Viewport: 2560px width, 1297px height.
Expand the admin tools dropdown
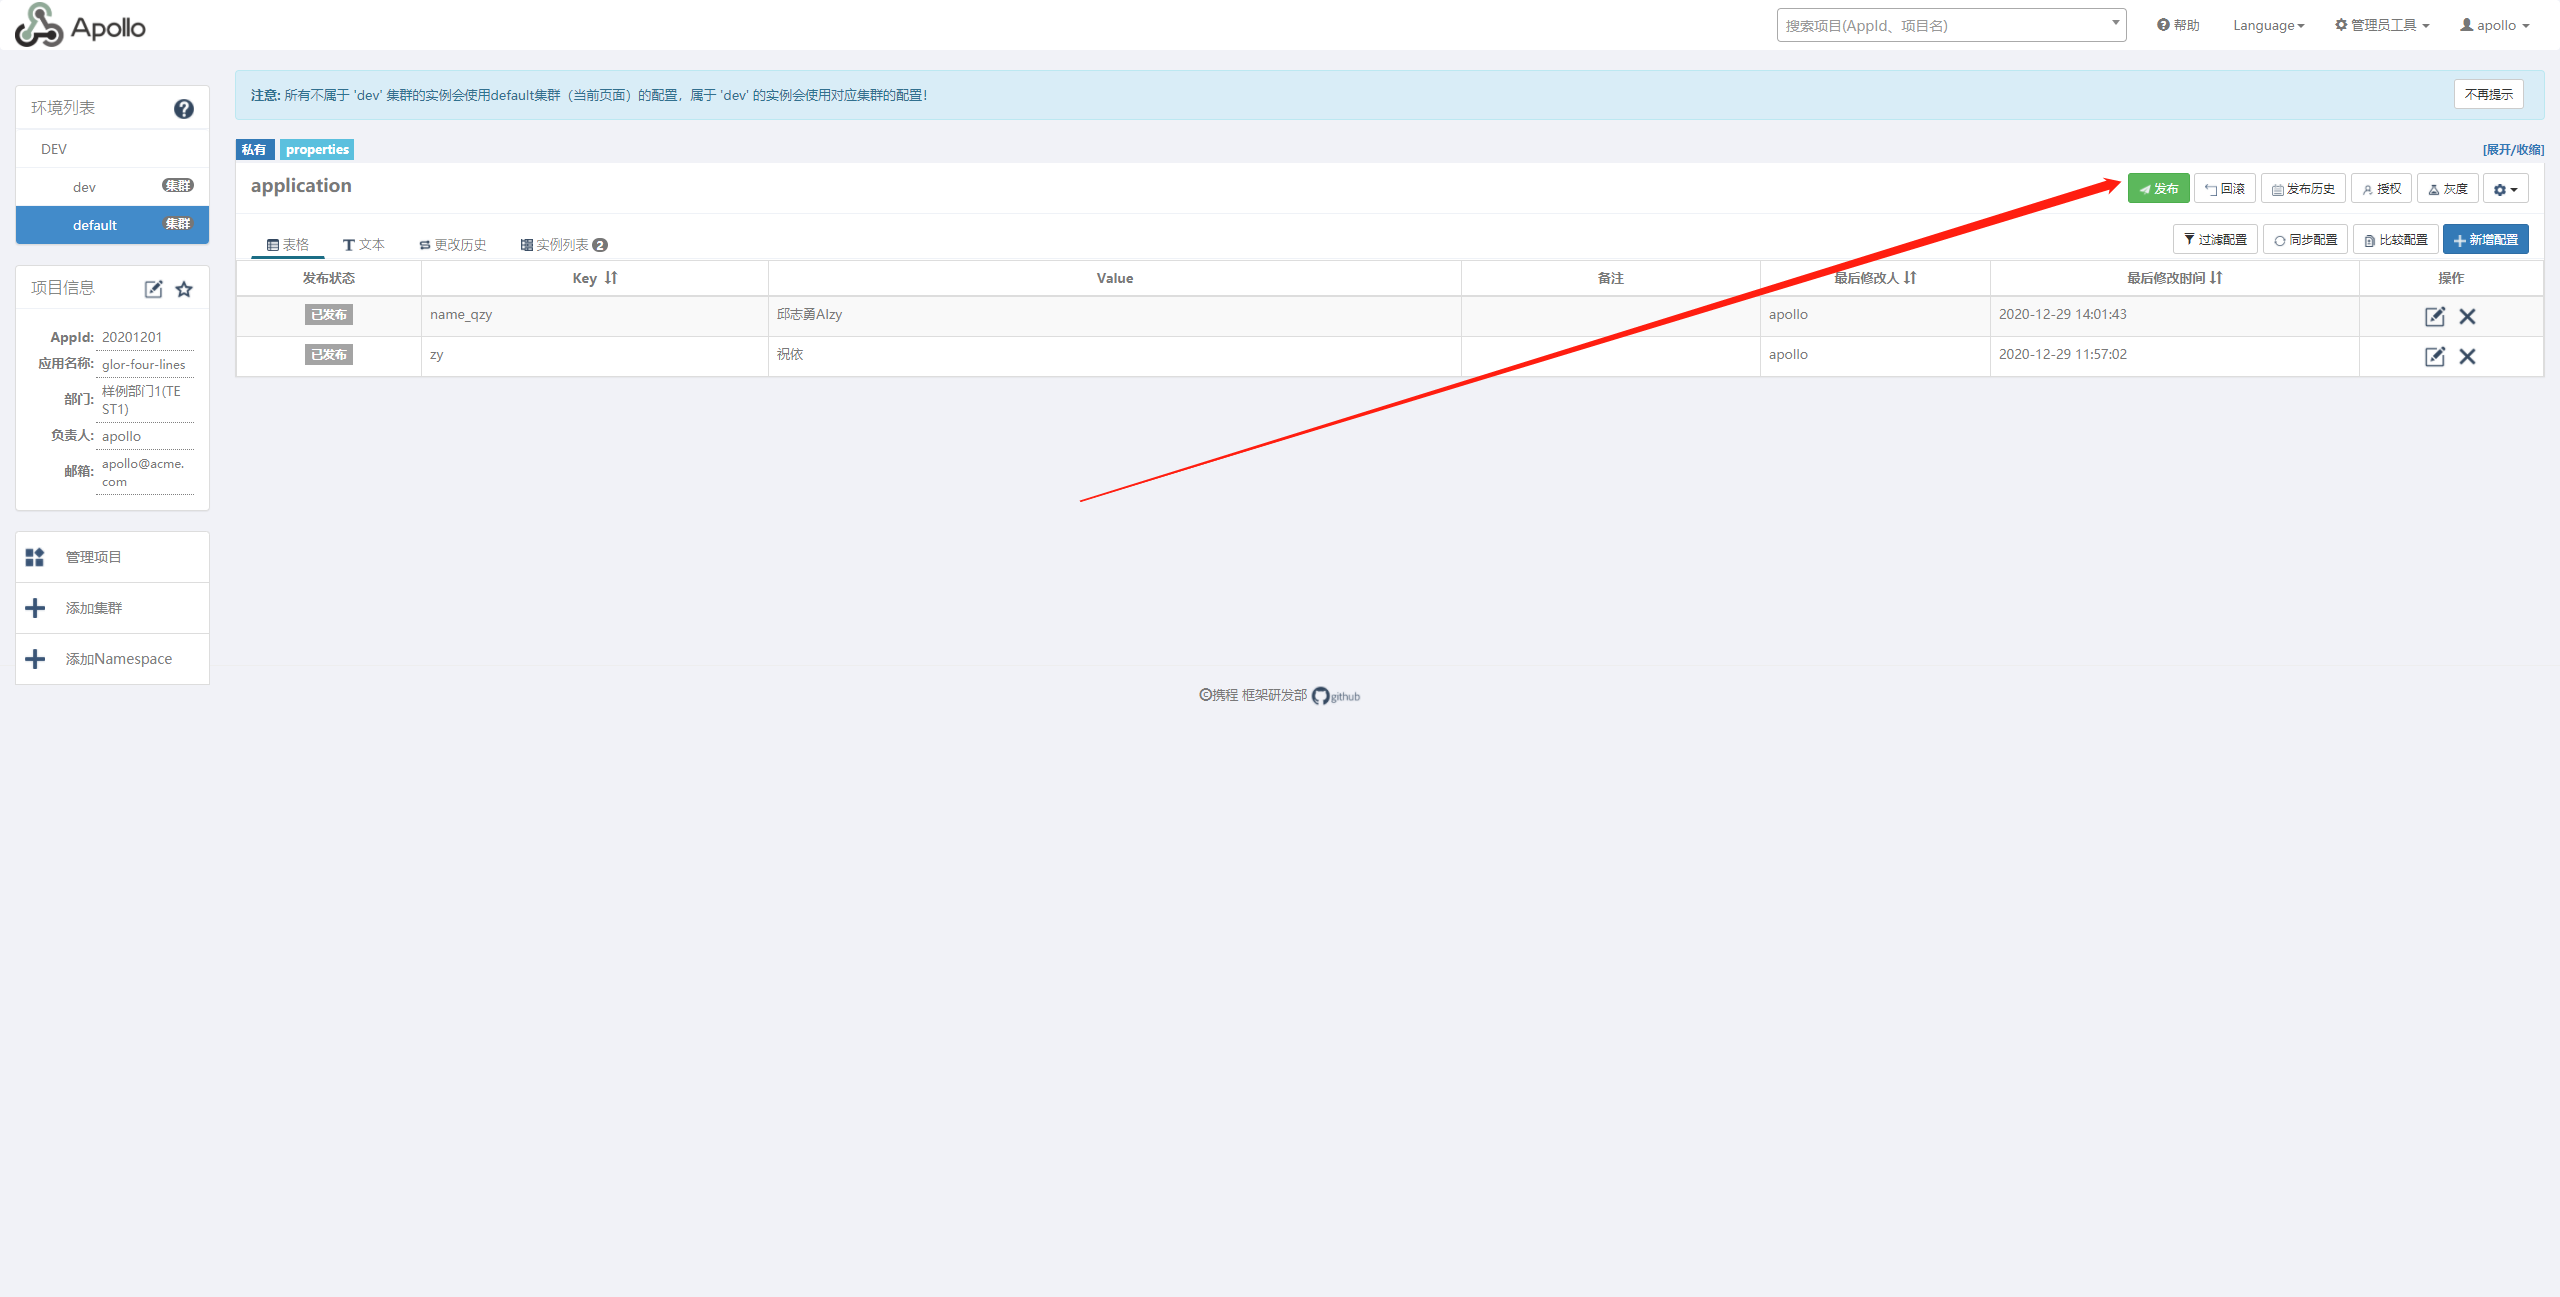(x=2381, y=25)
